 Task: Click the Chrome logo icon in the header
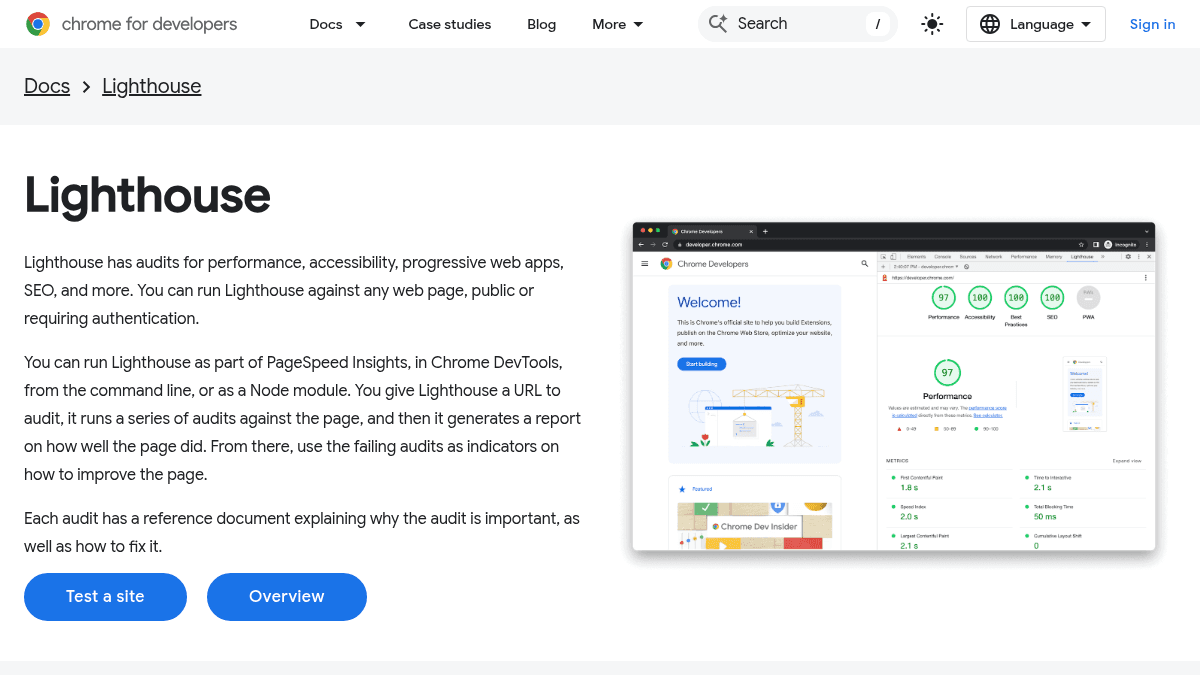(38, 24)
